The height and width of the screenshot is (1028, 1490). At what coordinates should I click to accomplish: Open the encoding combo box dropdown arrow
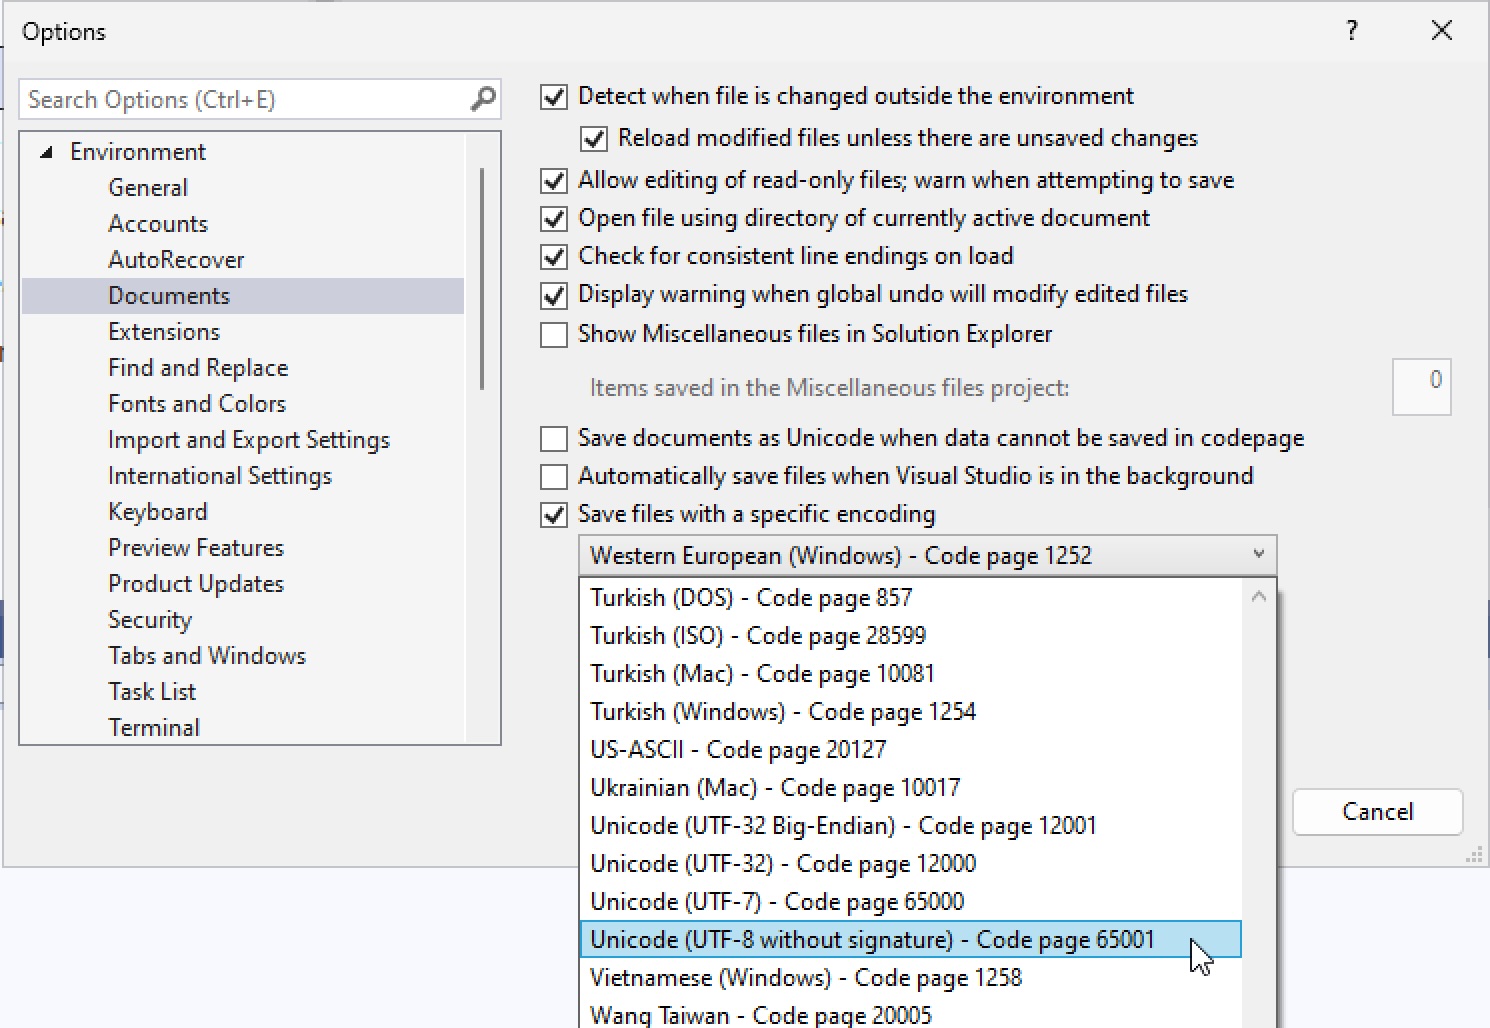[1258, 555]
